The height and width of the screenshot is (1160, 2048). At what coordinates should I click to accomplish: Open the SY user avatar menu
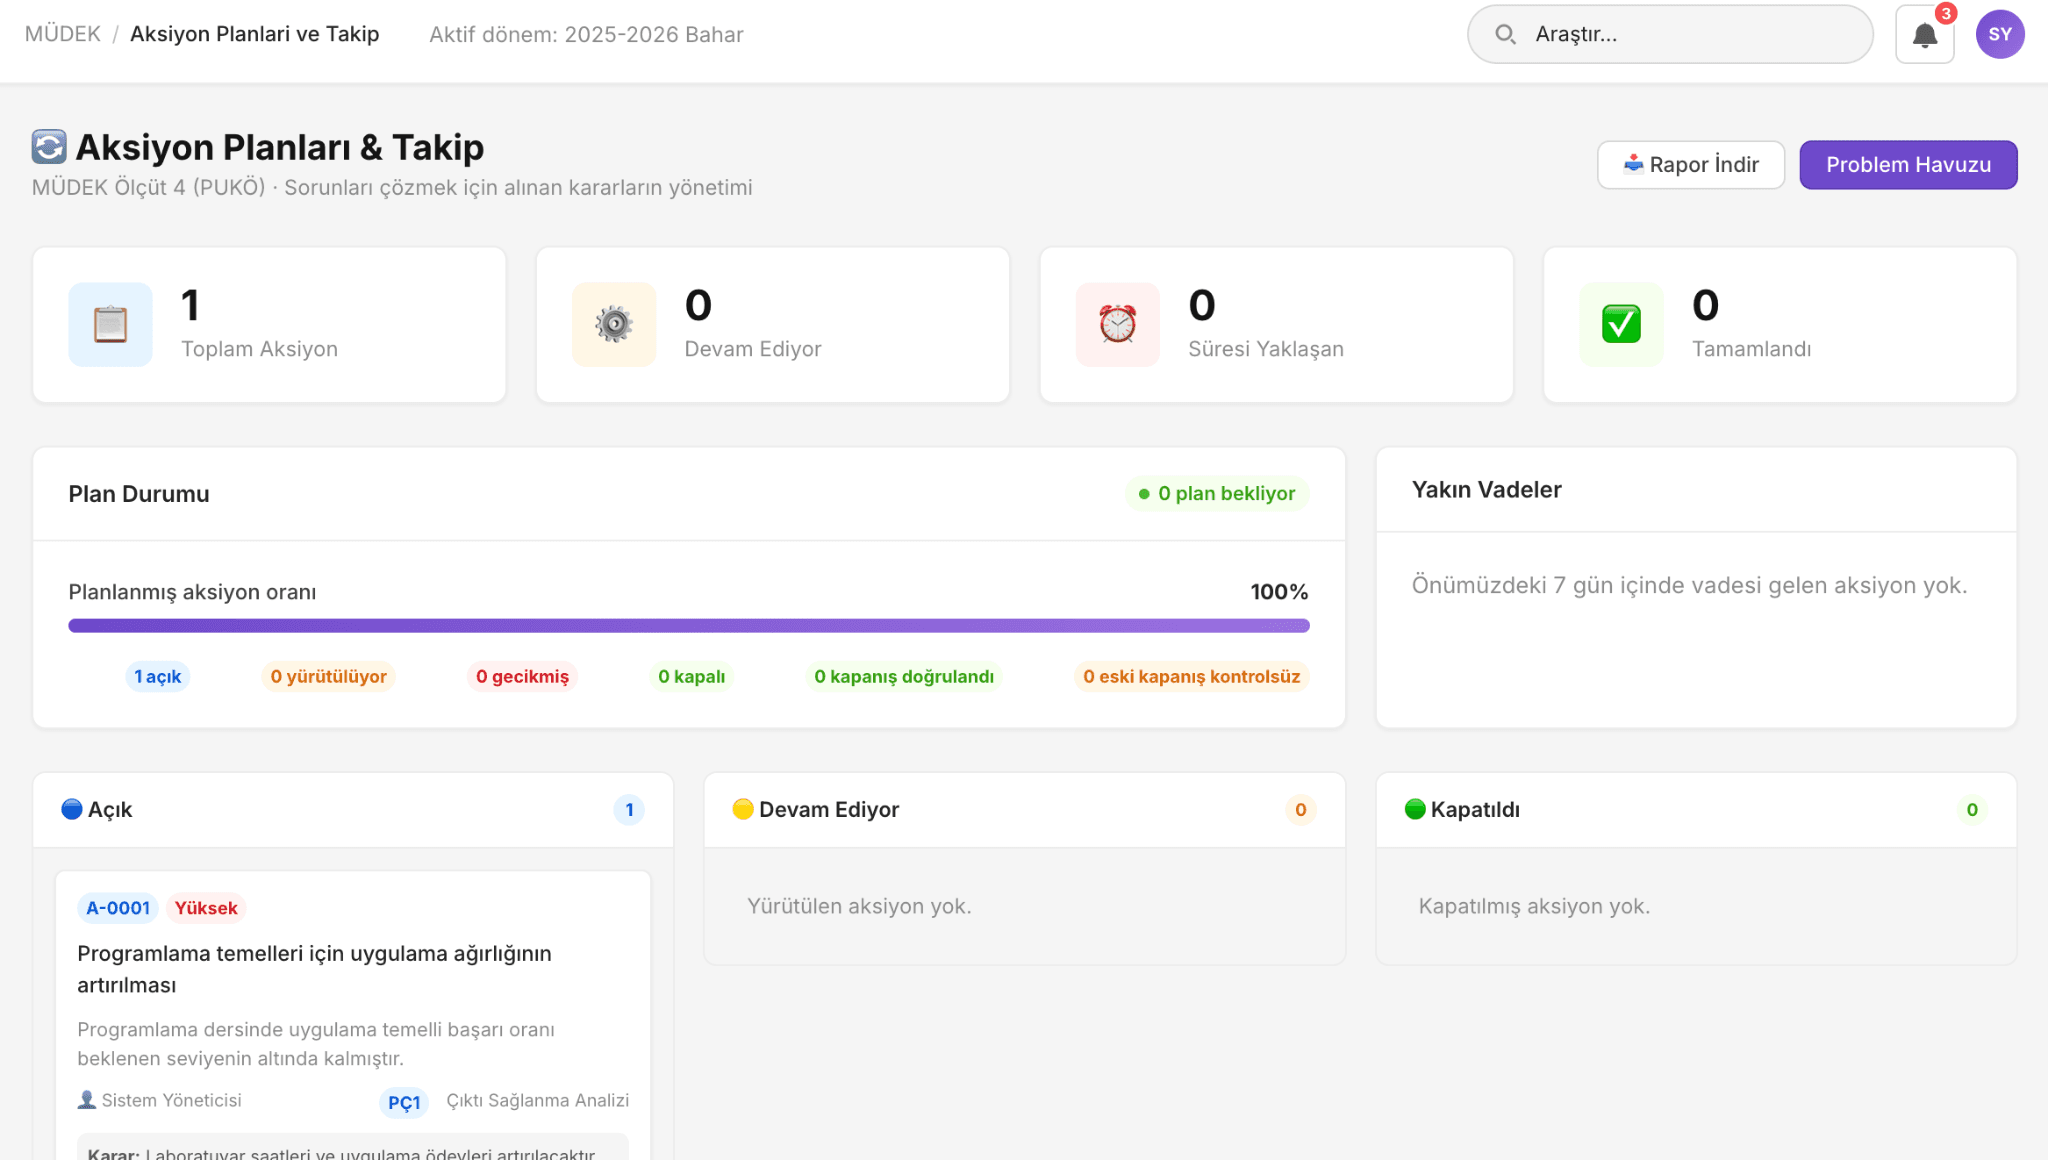pyautogui.click(x=2000, y=35)
